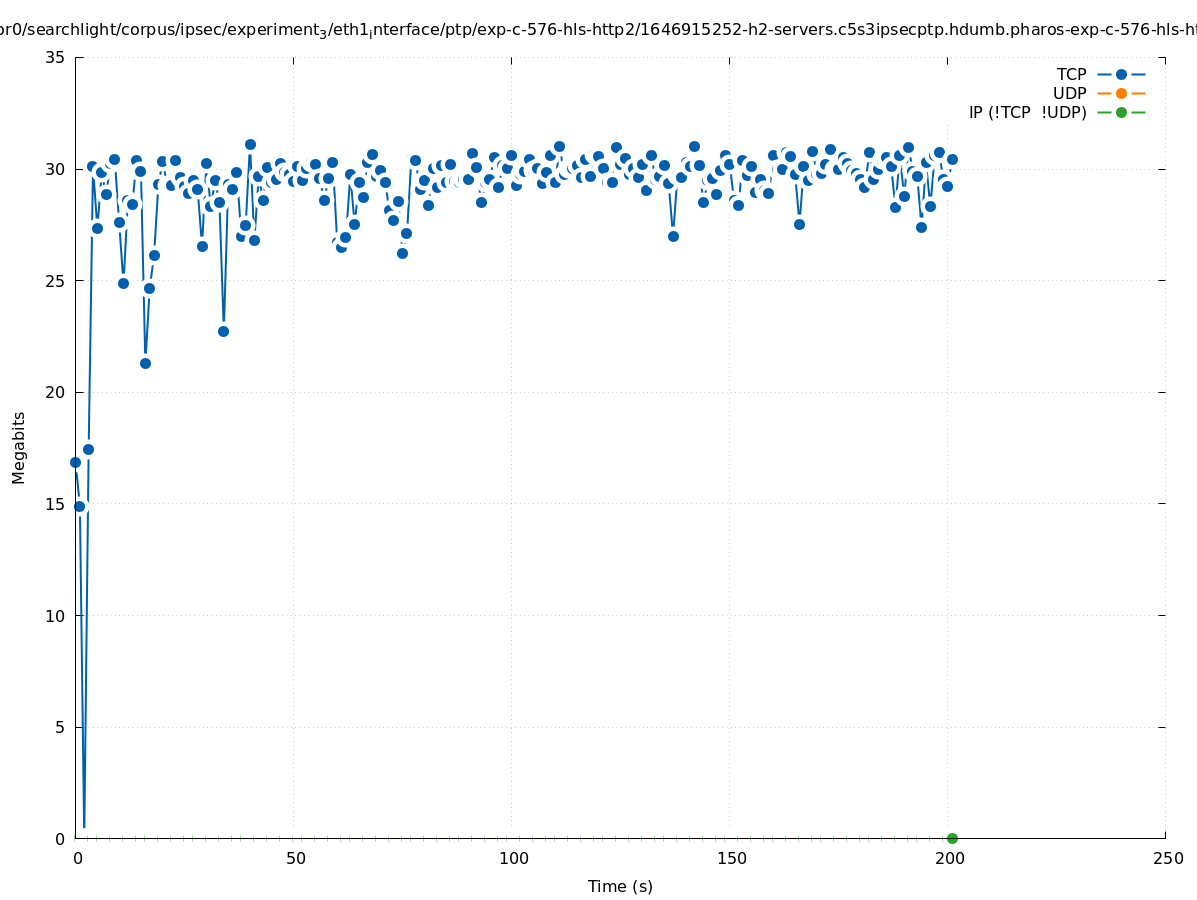This screenshot has width=1197, height=900.
Task: Click the file path title at top
Action: pyautogui.click(x=598, y=30)
